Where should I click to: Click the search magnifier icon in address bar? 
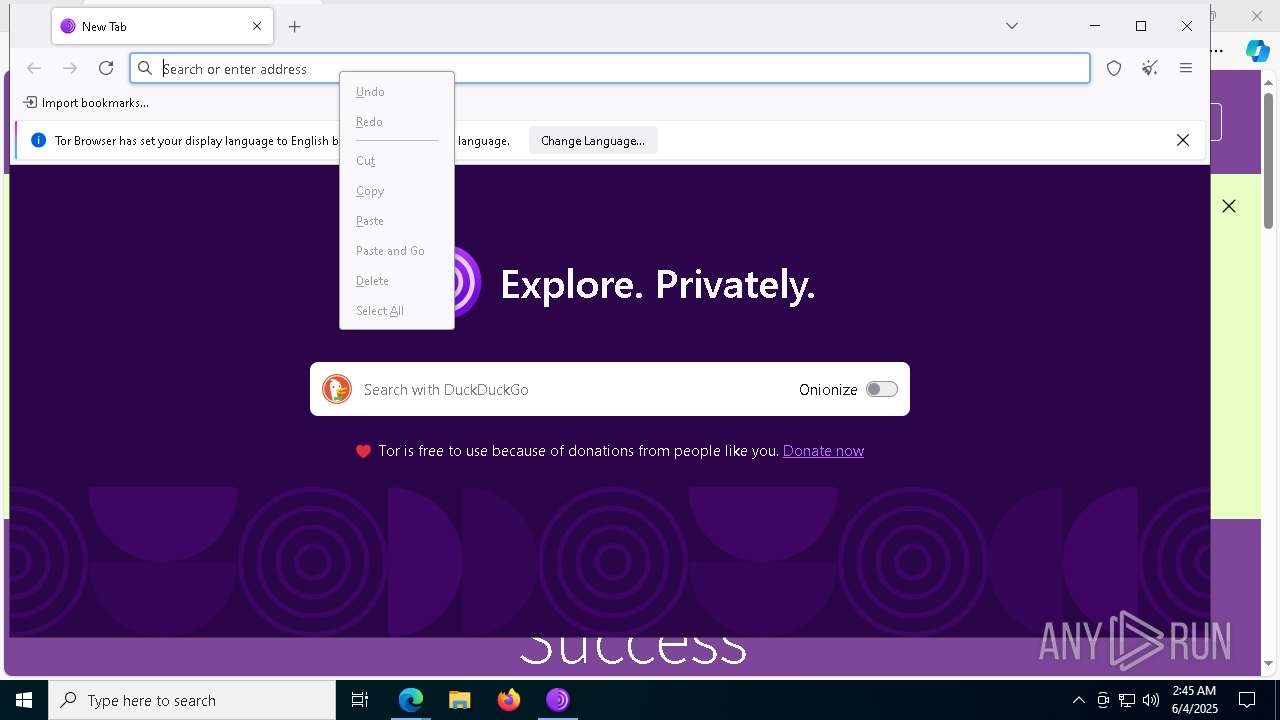click(x=145, y=68)
